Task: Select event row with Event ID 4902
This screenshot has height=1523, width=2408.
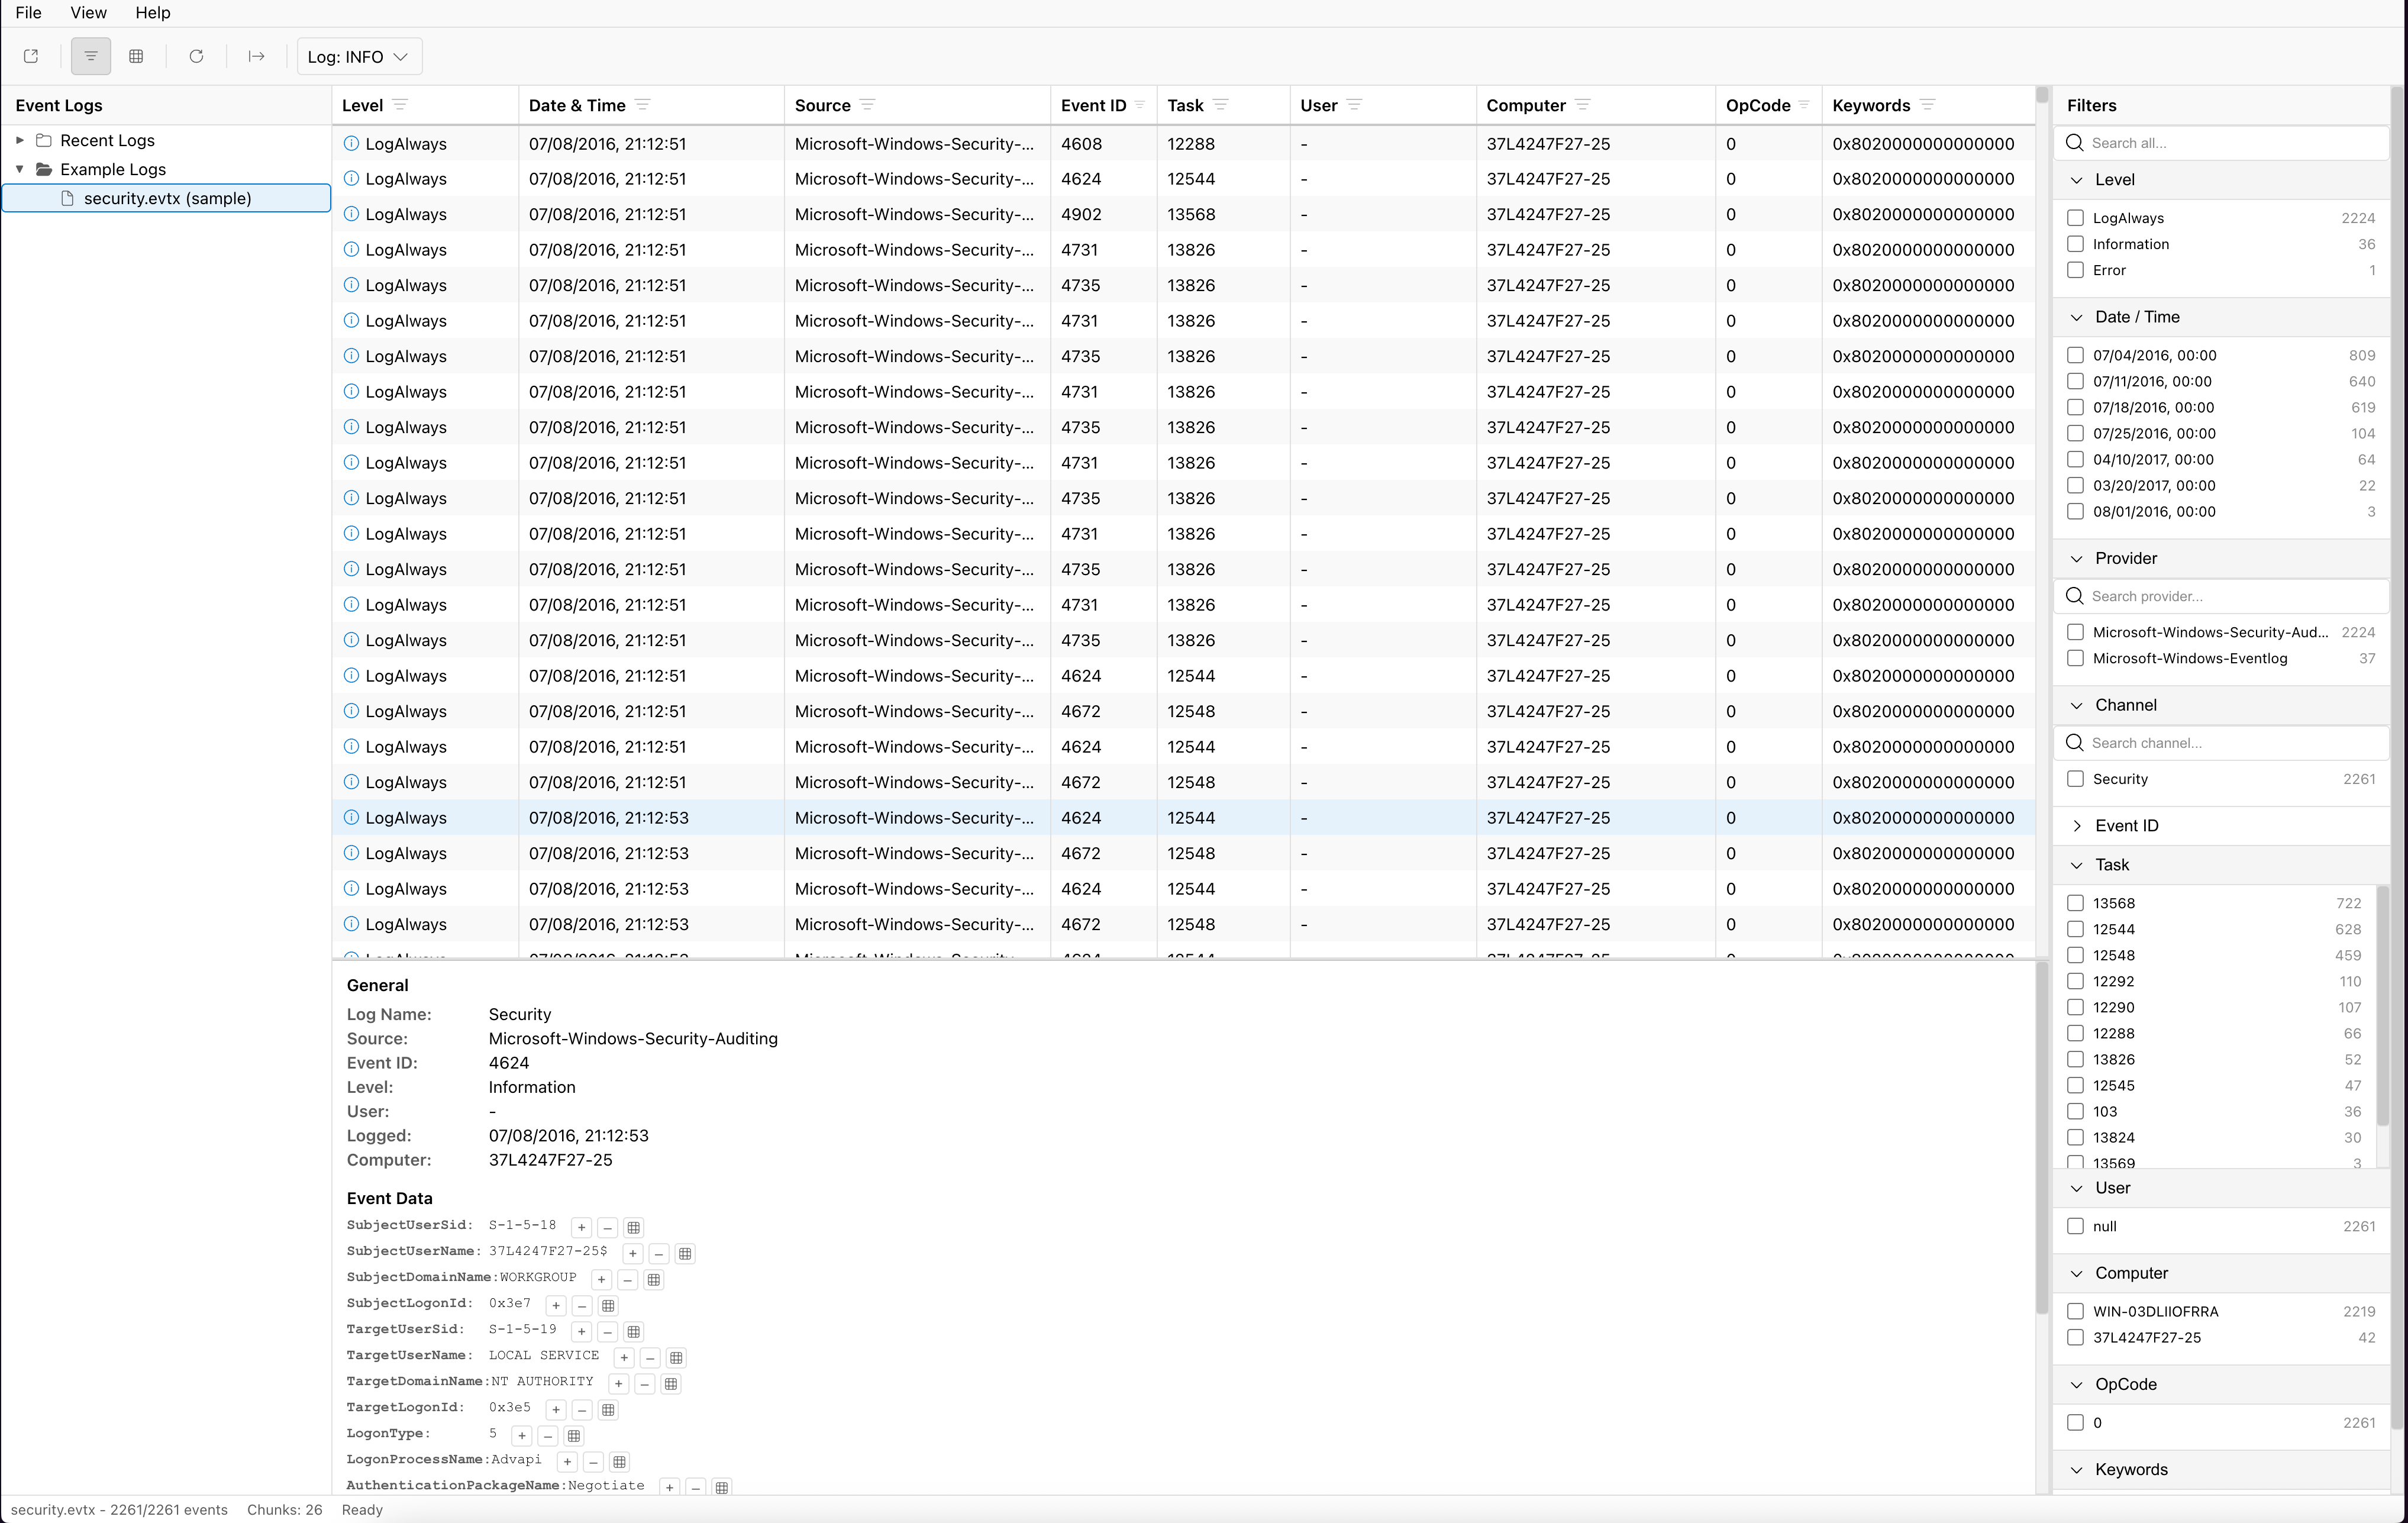Action: (x=1184, y=214)
